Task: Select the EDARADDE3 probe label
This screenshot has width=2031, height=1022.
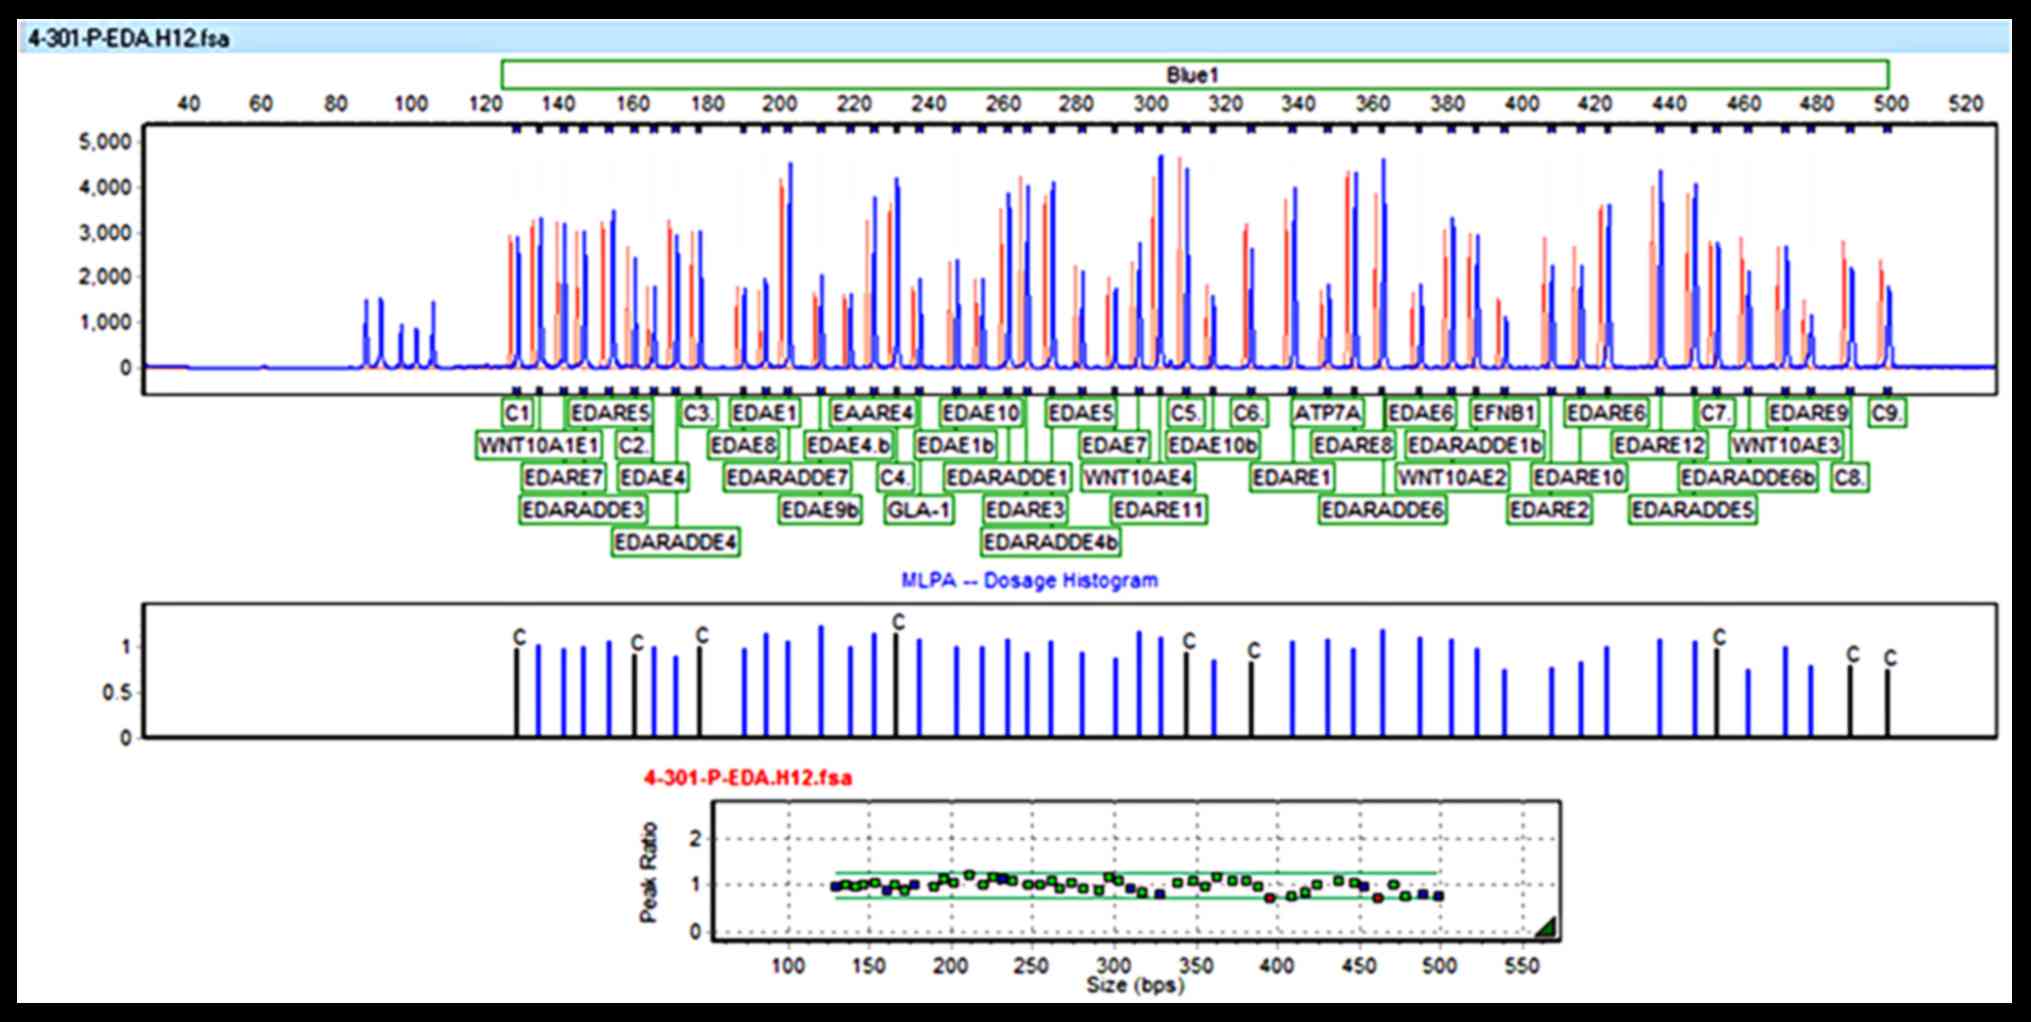Action: 583,510
